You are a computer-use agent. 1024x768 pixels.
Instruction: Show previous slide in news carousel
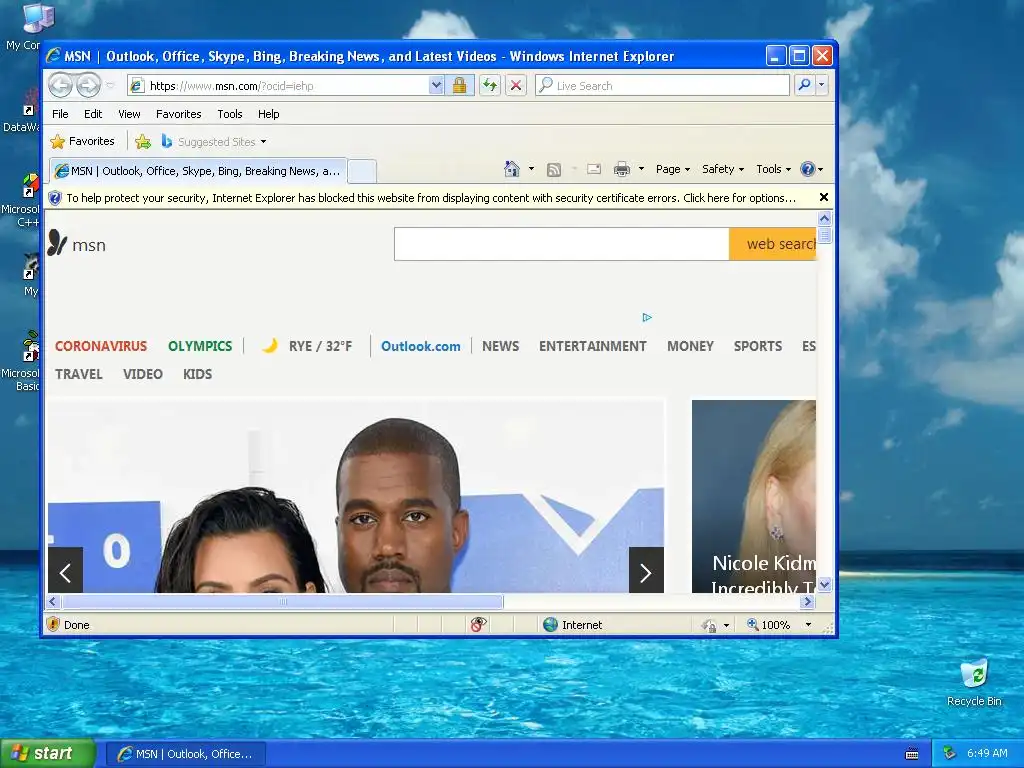tap(65, 570)
